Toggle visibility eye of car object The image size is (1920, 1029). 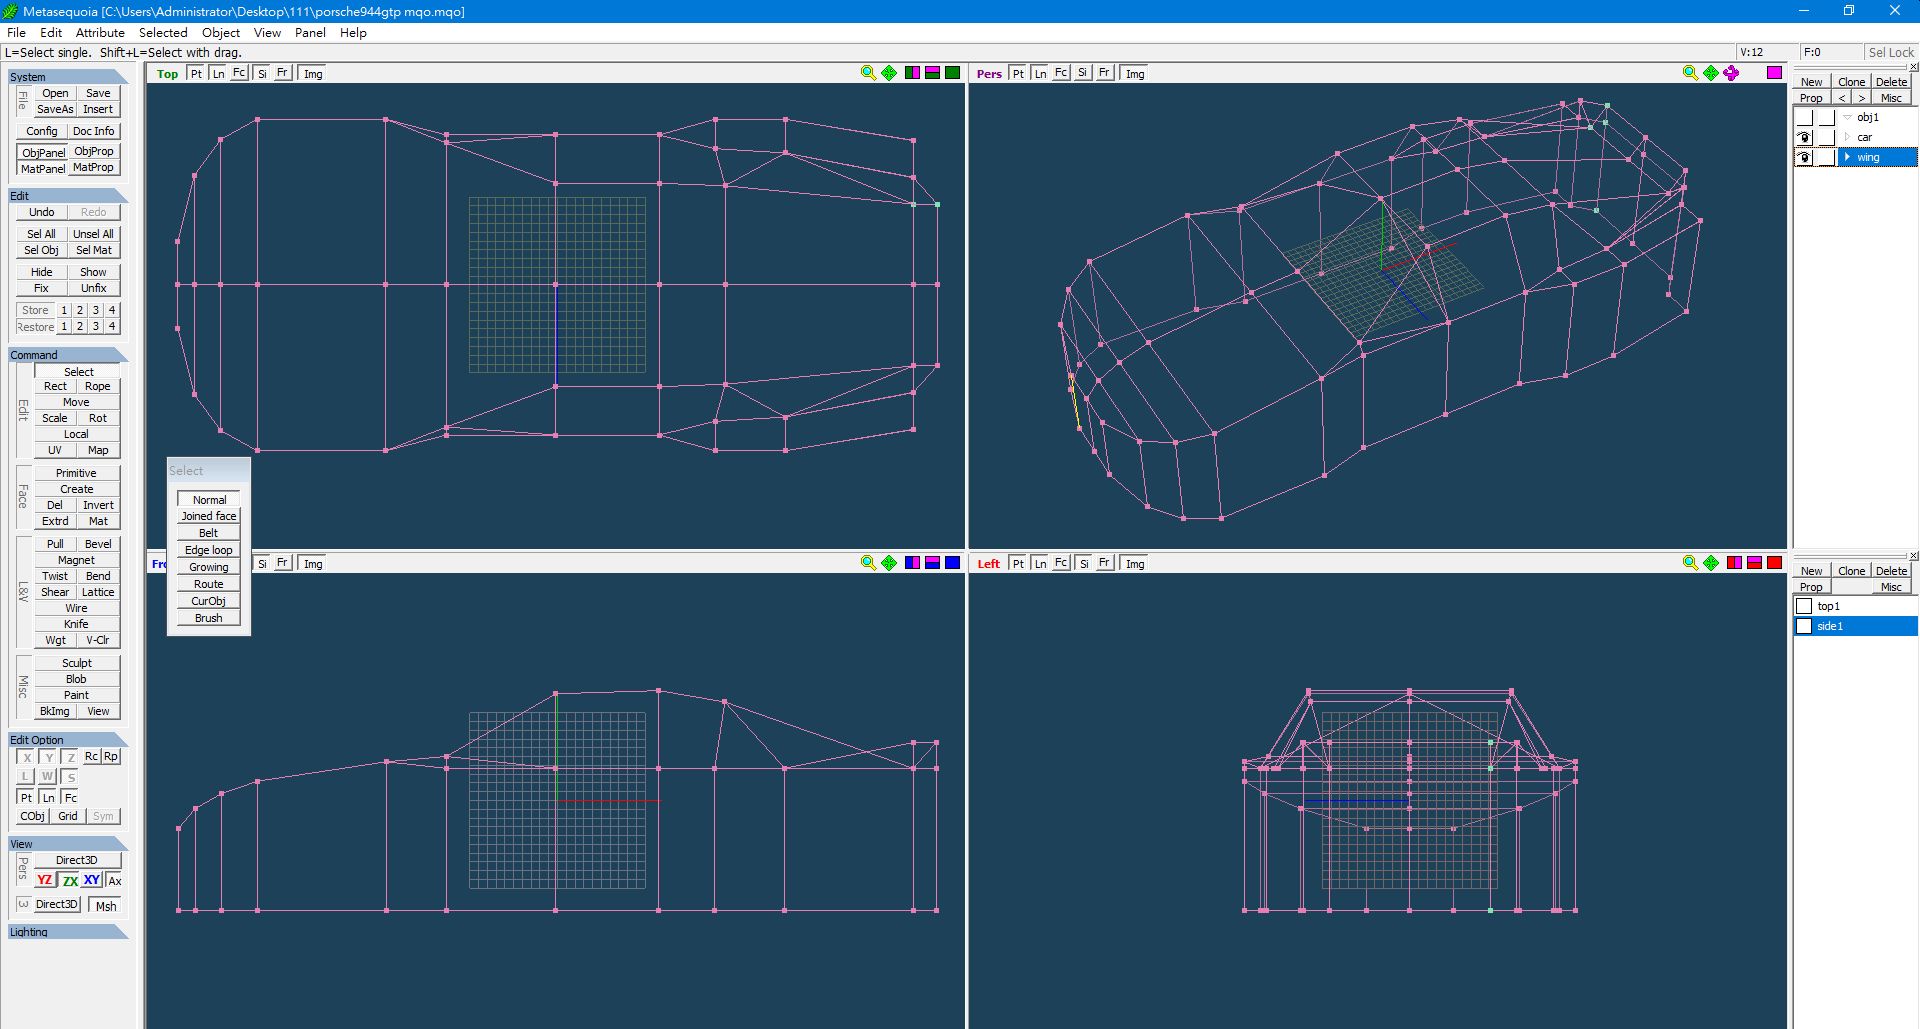1804,137
